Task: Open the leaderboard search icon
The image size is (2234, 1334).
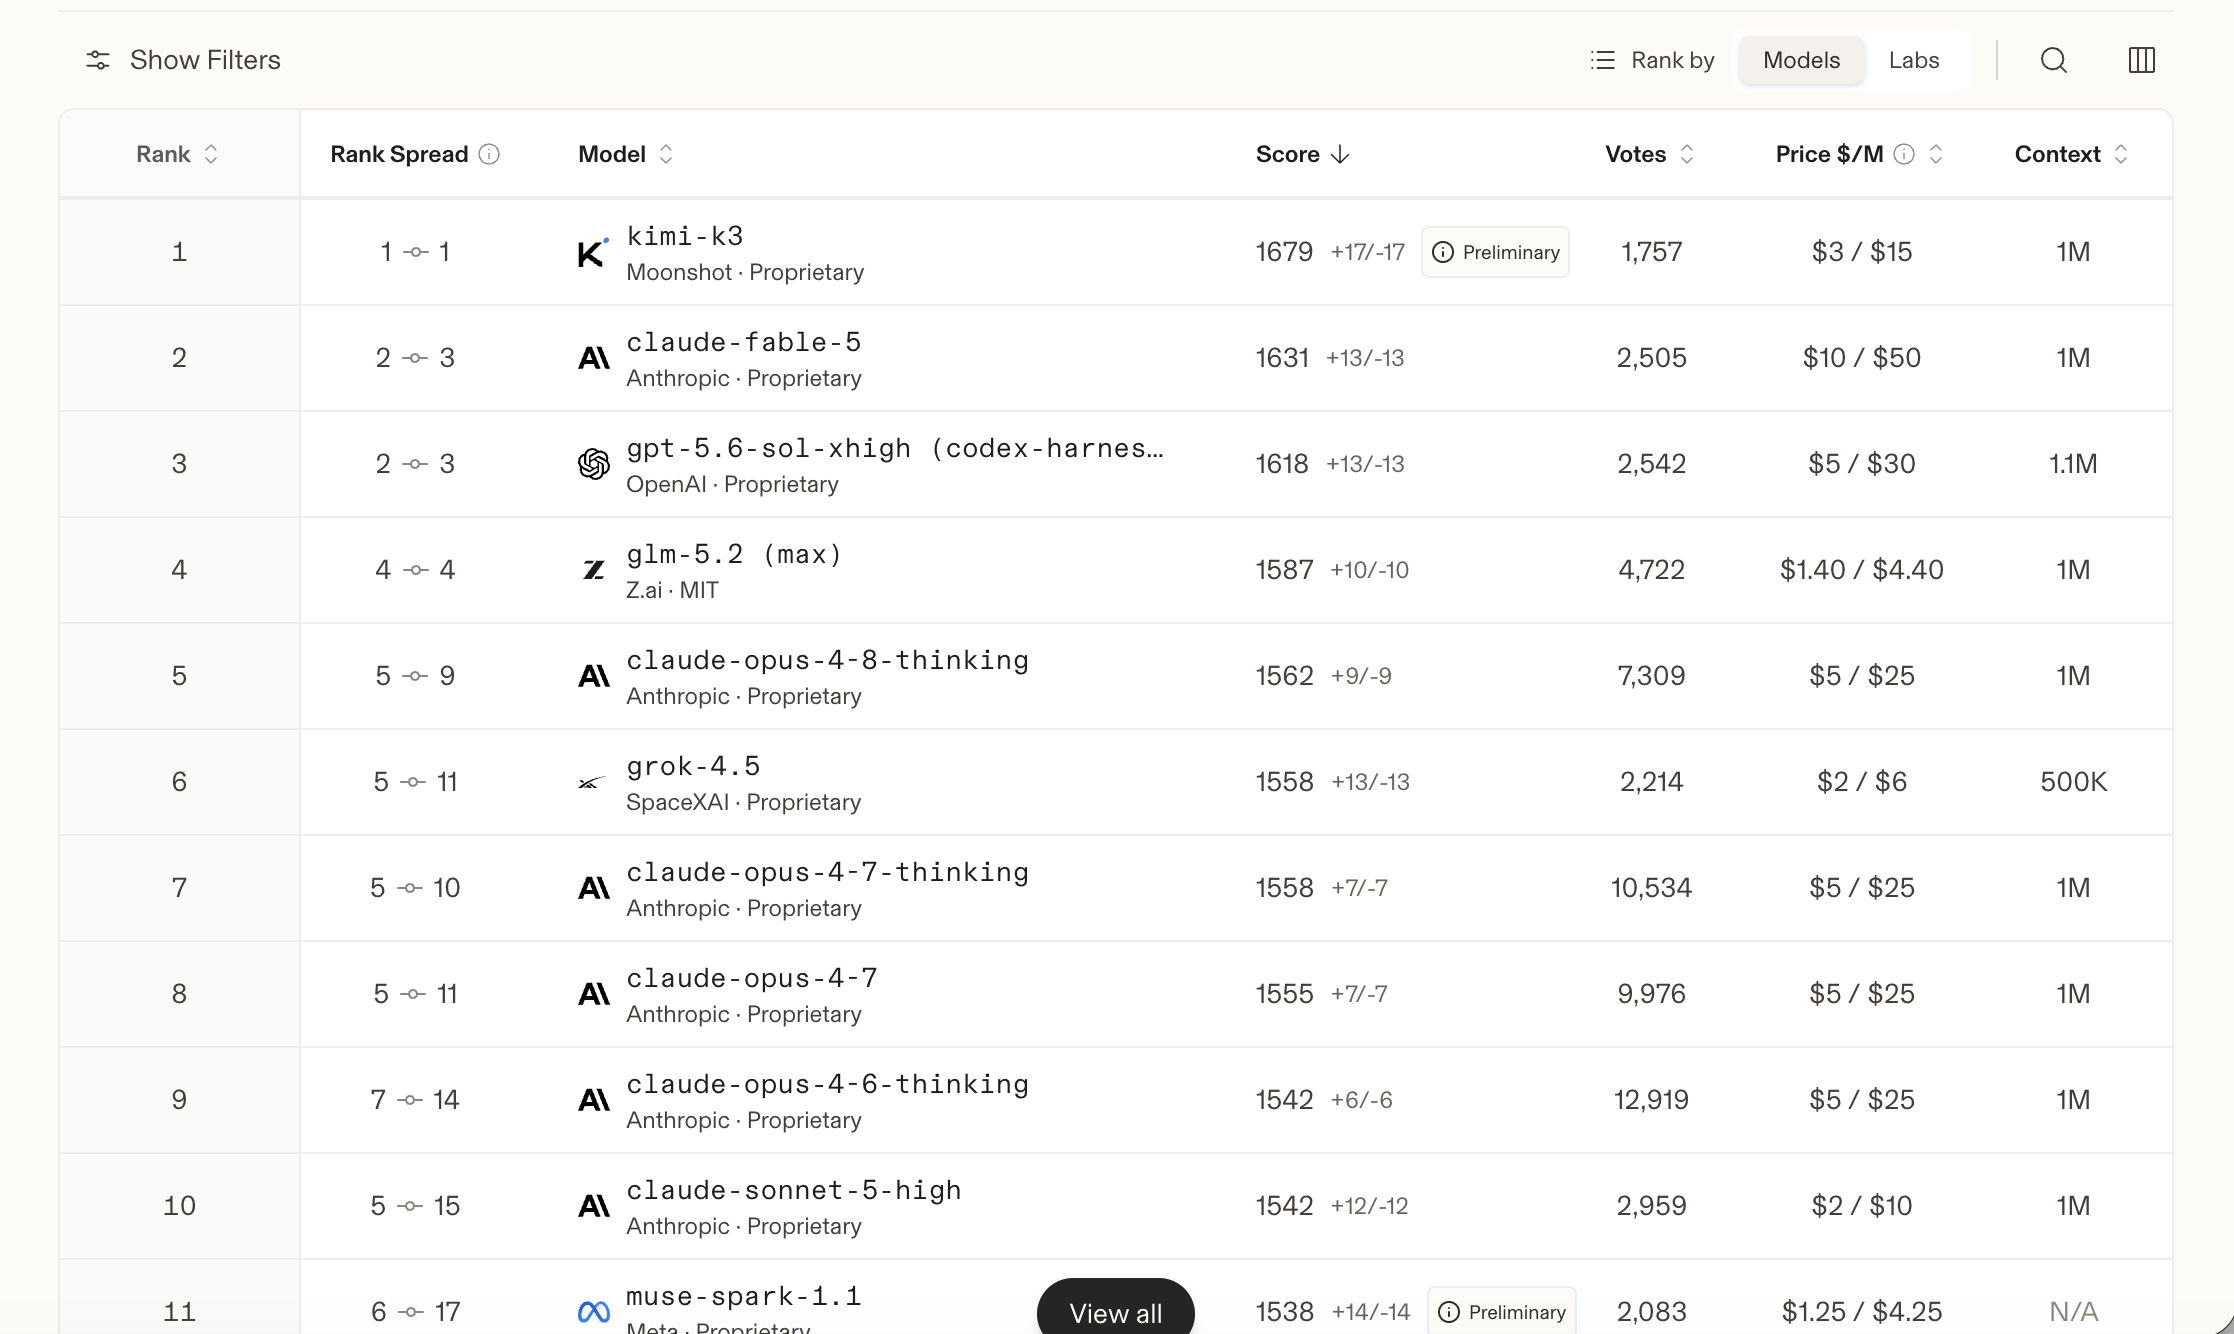Action: coord(2054,60)
